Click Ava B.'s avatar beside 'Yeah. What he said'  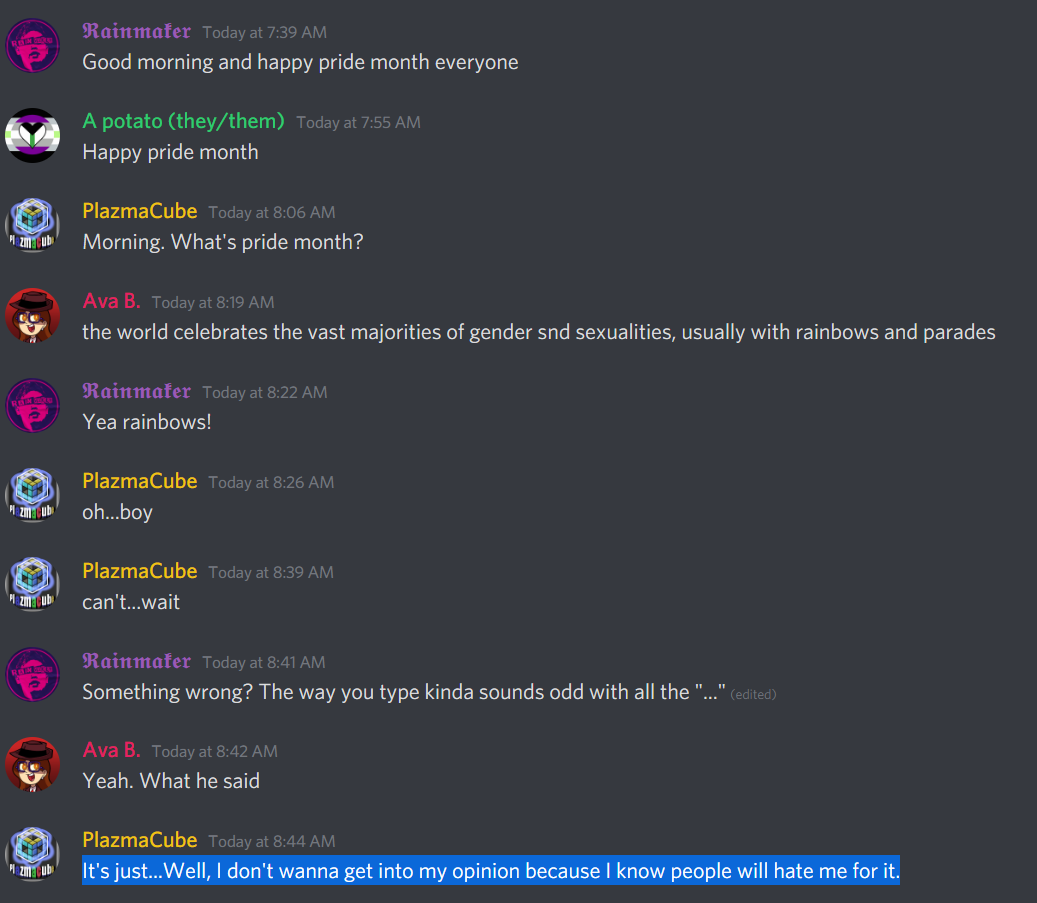pyautogui.click(x=32, y=765)
